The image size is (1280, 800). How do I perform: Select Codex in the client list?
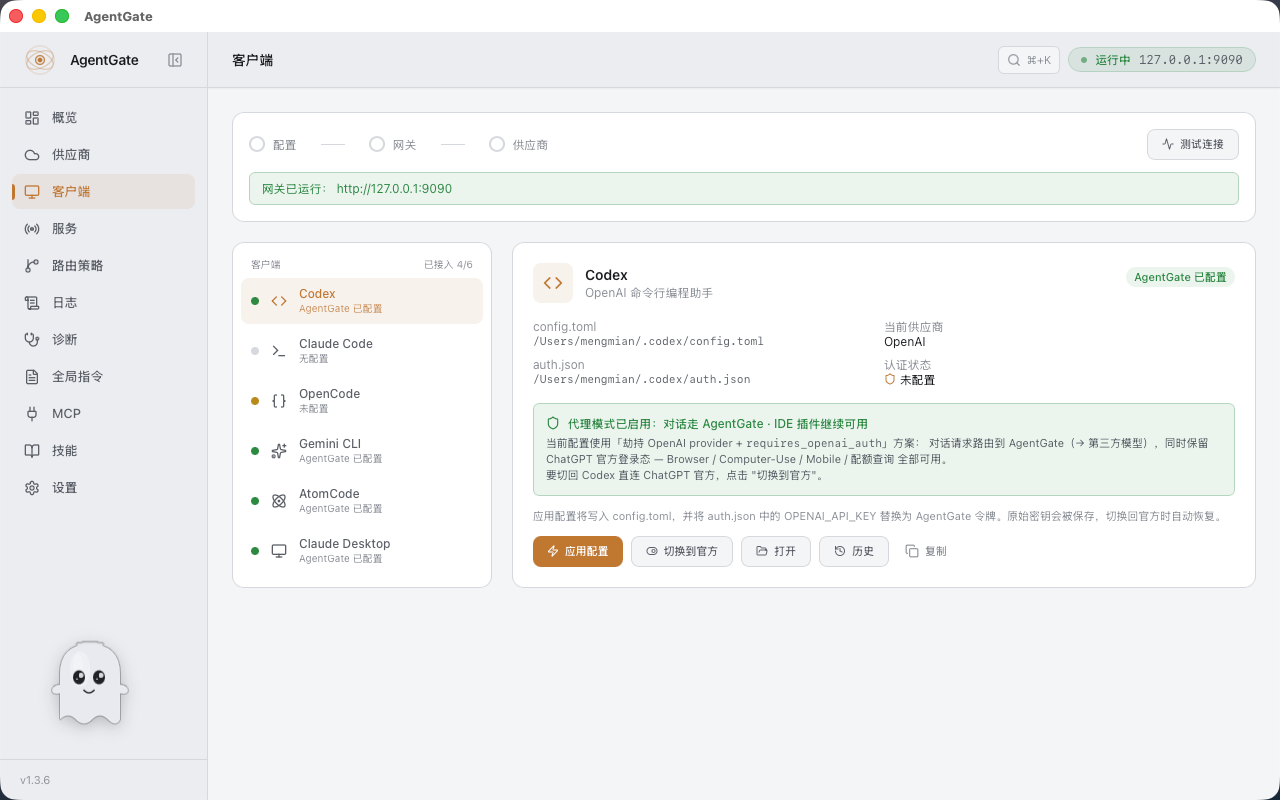click(x=362, y=301)
